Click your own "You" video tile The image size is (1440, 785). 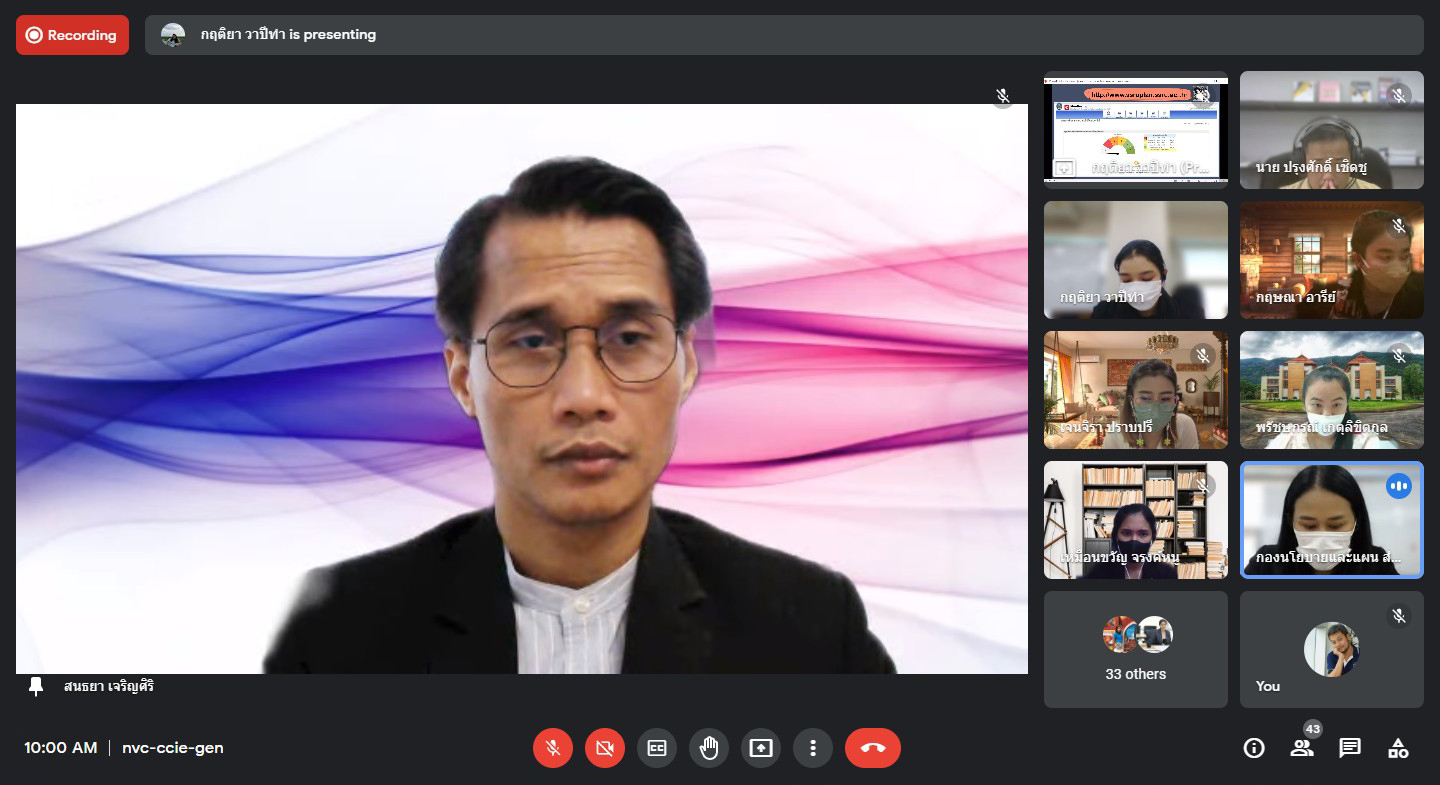pyautogui.click(x=1331, y=650)
